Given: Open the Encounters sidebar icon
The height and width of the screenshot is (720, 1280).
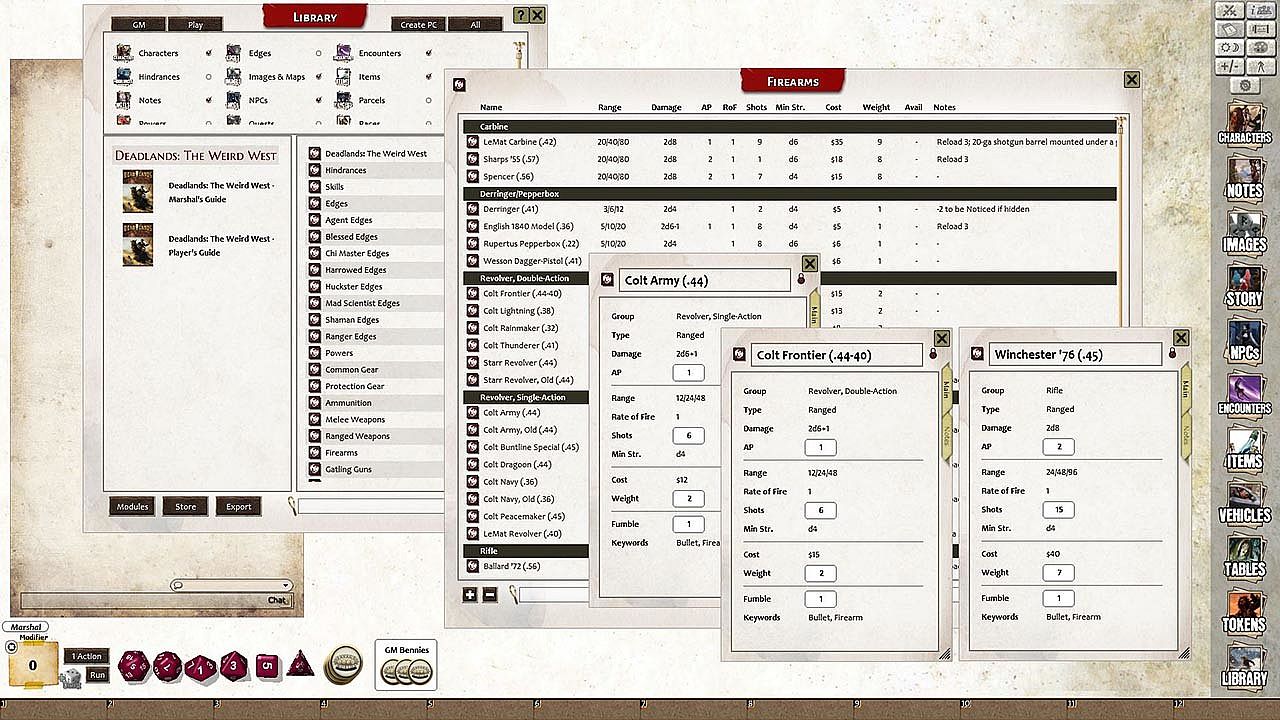Looking at the screenshot, I should click(x=1244, y=390).
